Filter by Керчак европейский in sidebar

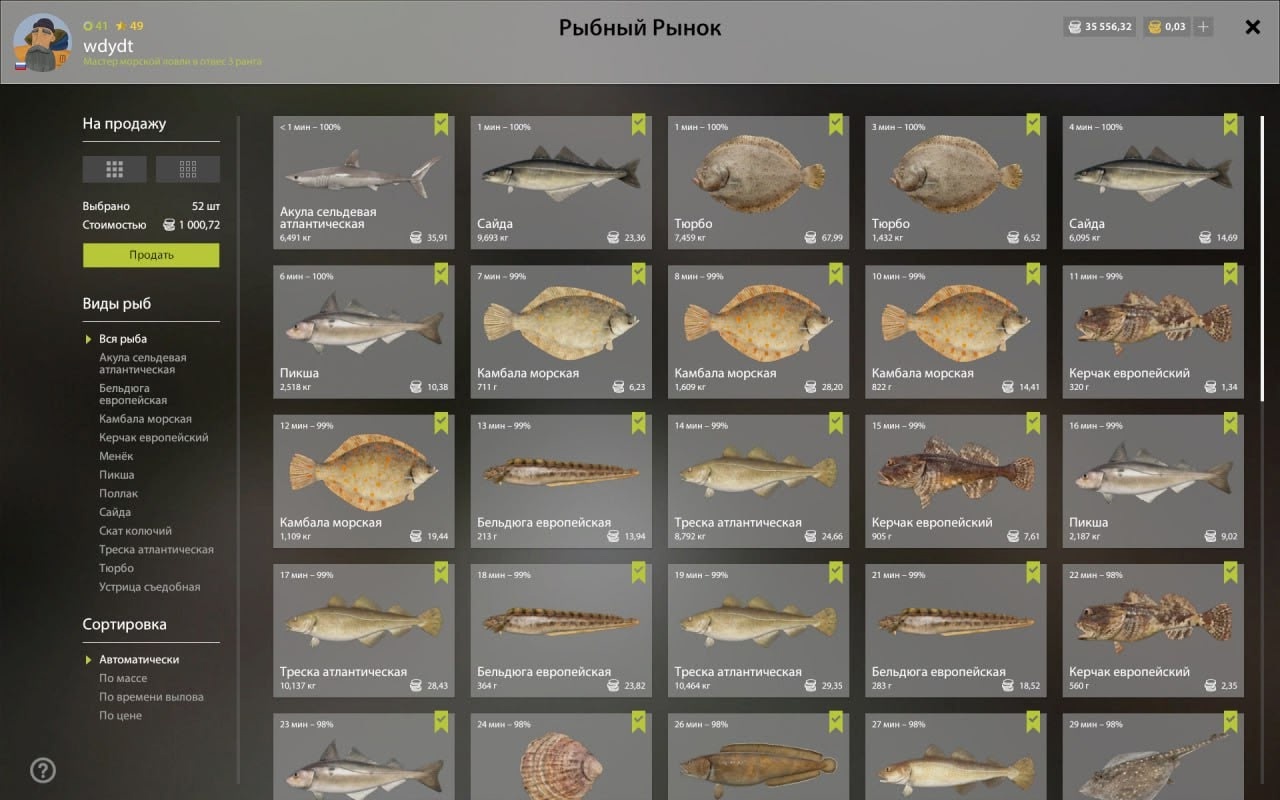(x=154, y=438)
